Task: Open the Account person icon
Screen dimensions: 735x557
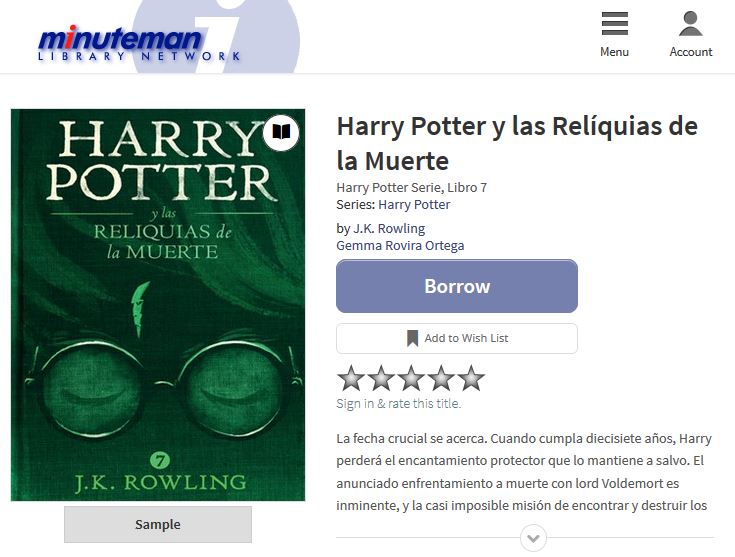Action: click(690, 23)
